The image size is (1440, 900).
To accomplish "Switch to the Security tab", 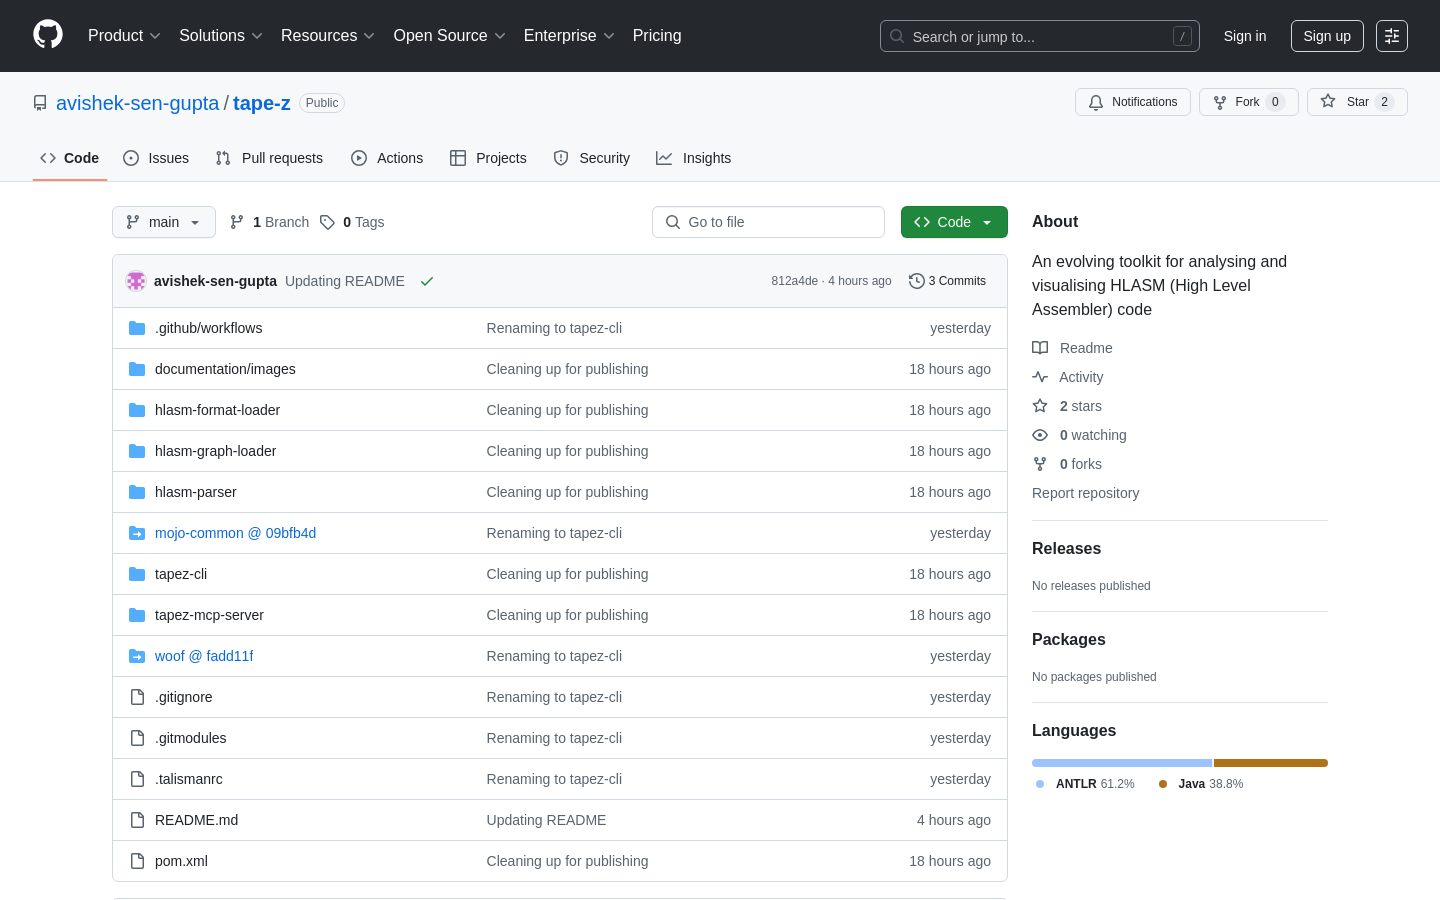I will 592,158.
